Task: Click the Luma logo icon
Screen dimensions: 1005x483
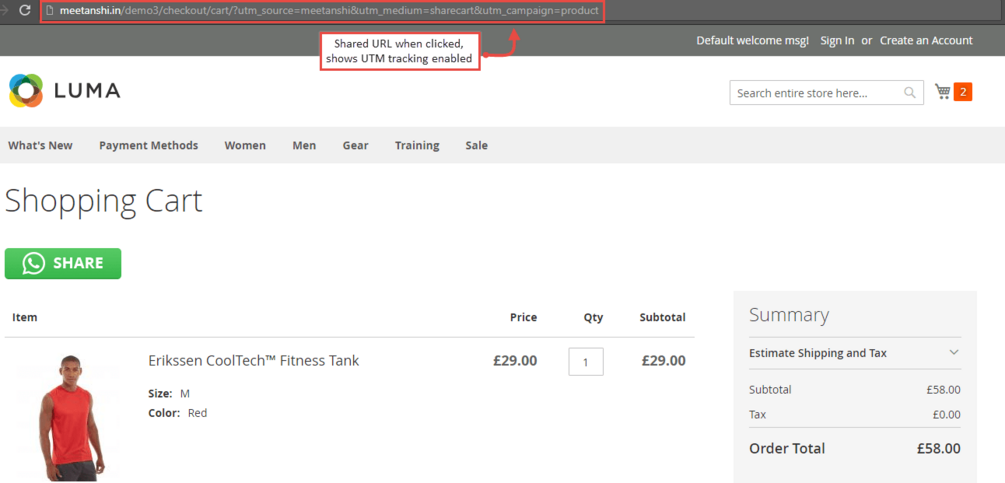Action: pos(27,91)
